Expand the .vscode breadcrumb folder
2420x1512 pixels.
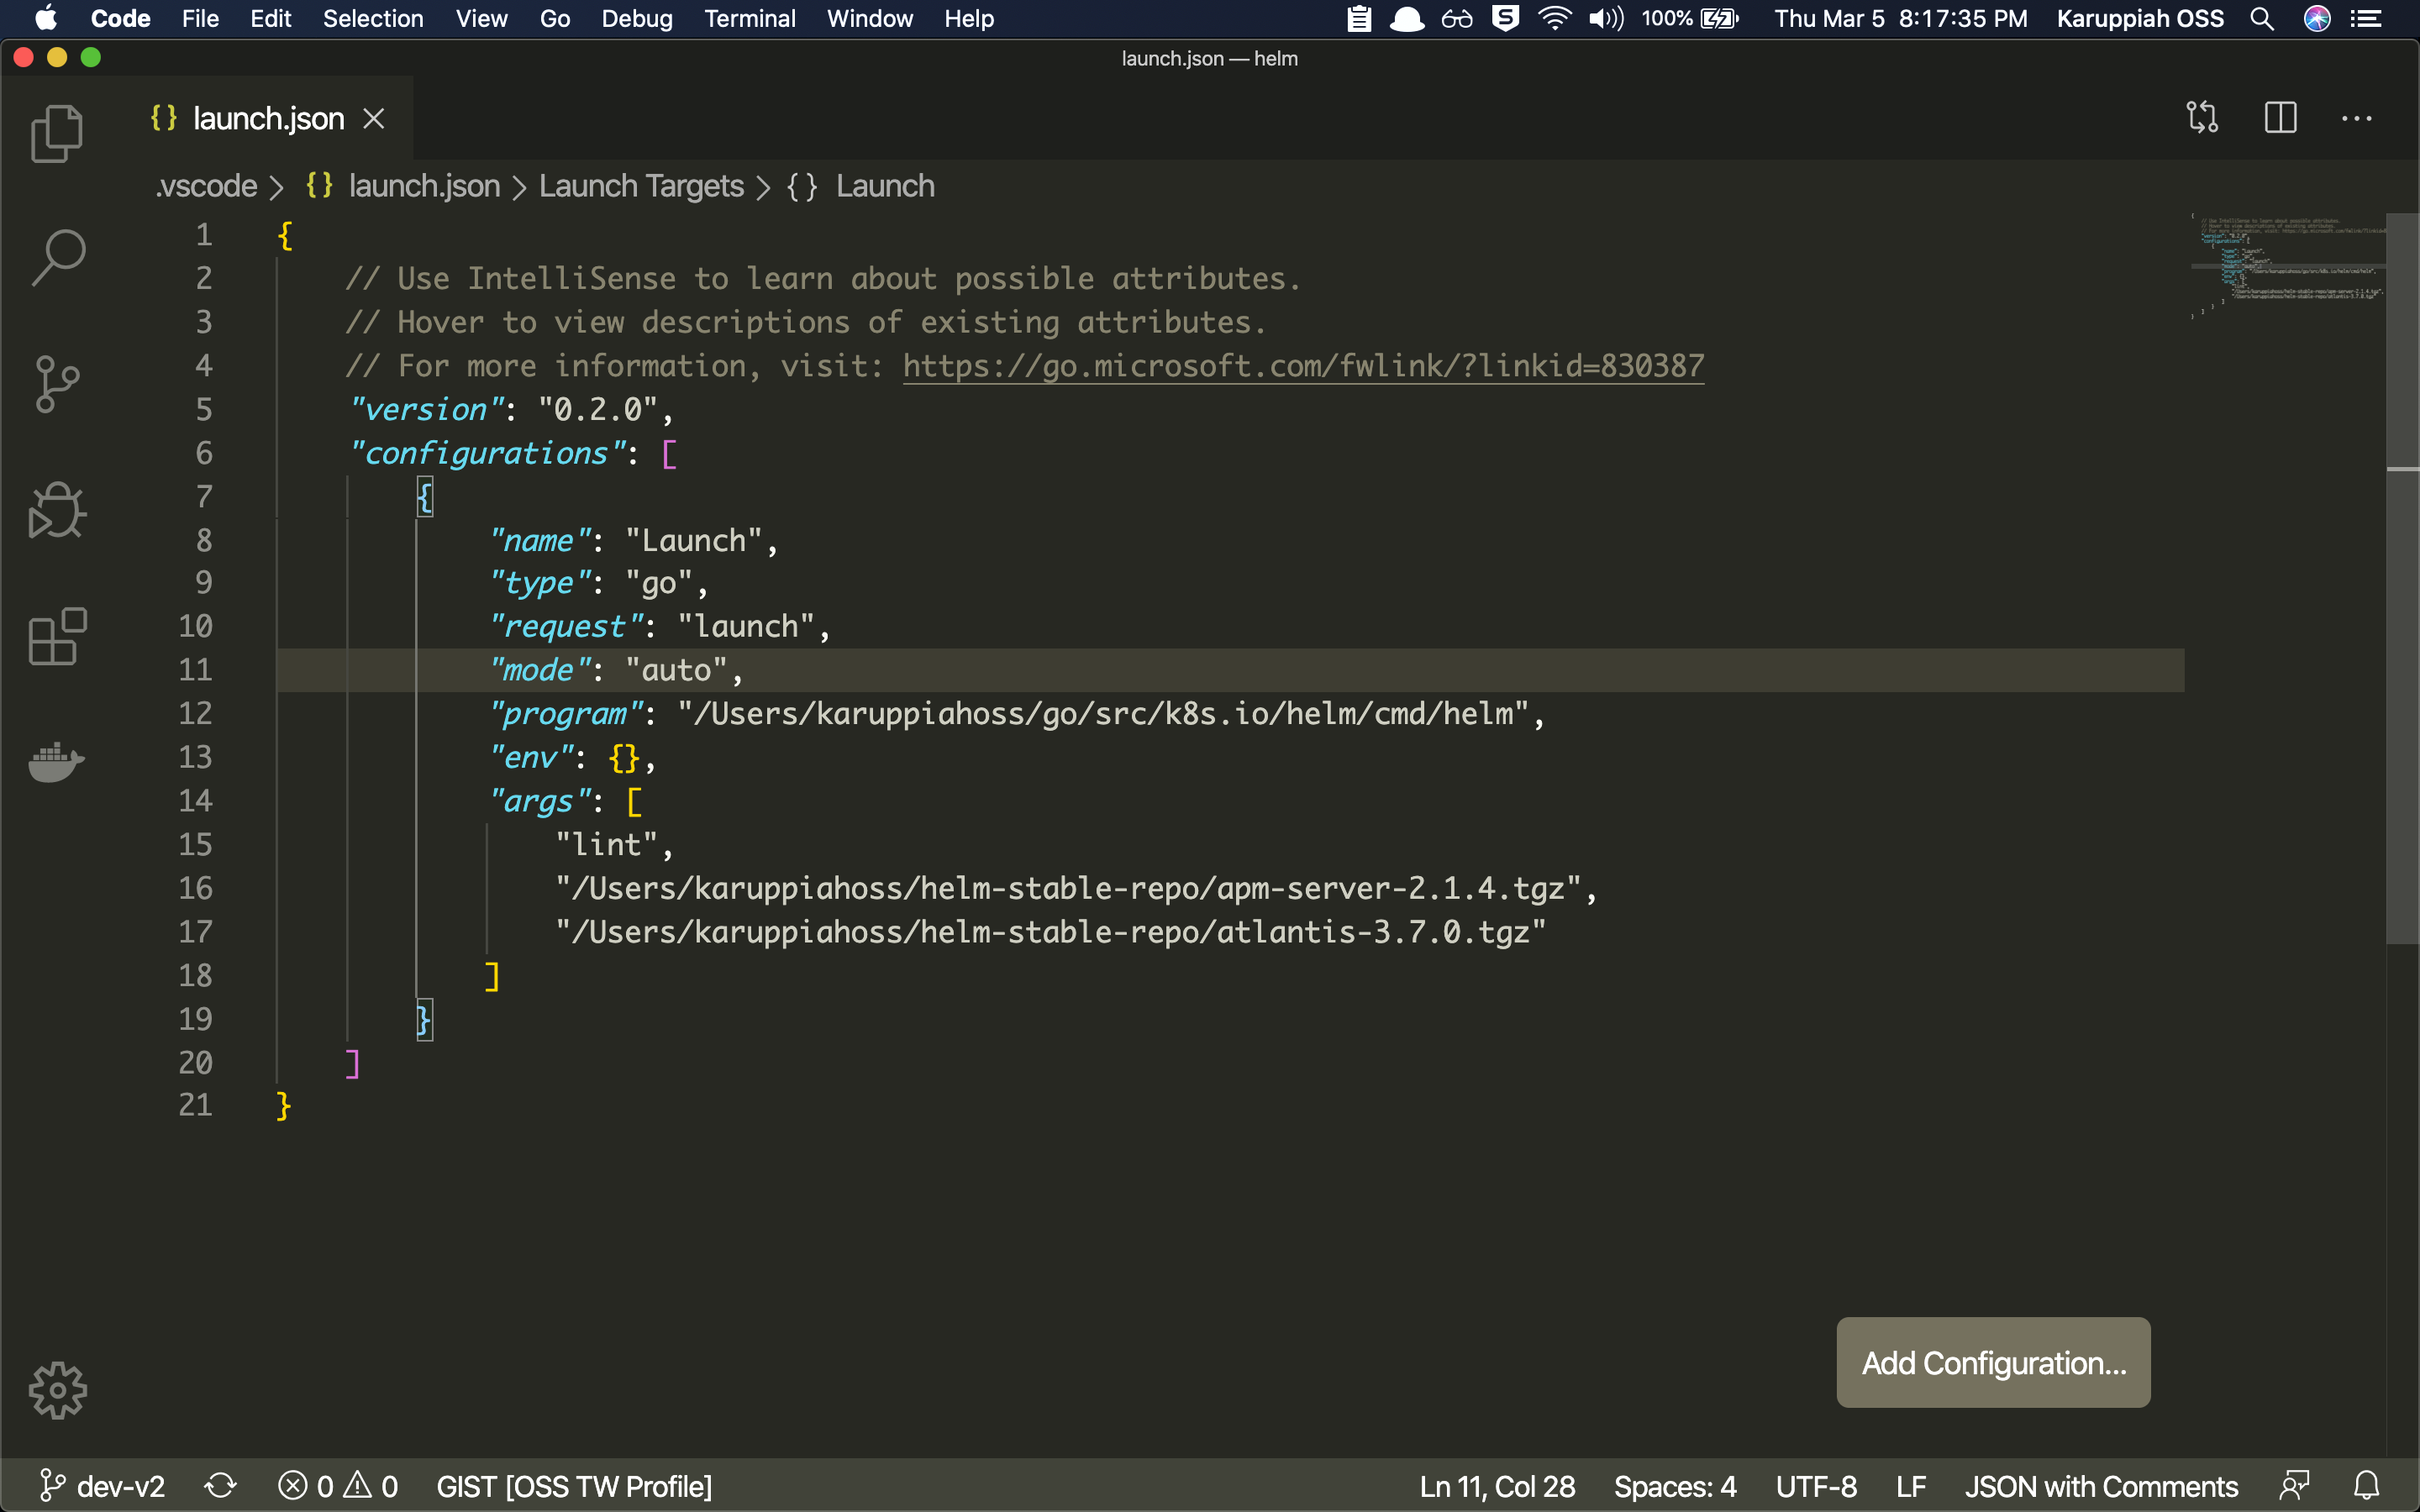pyautogui.click(x=207, y=186)
